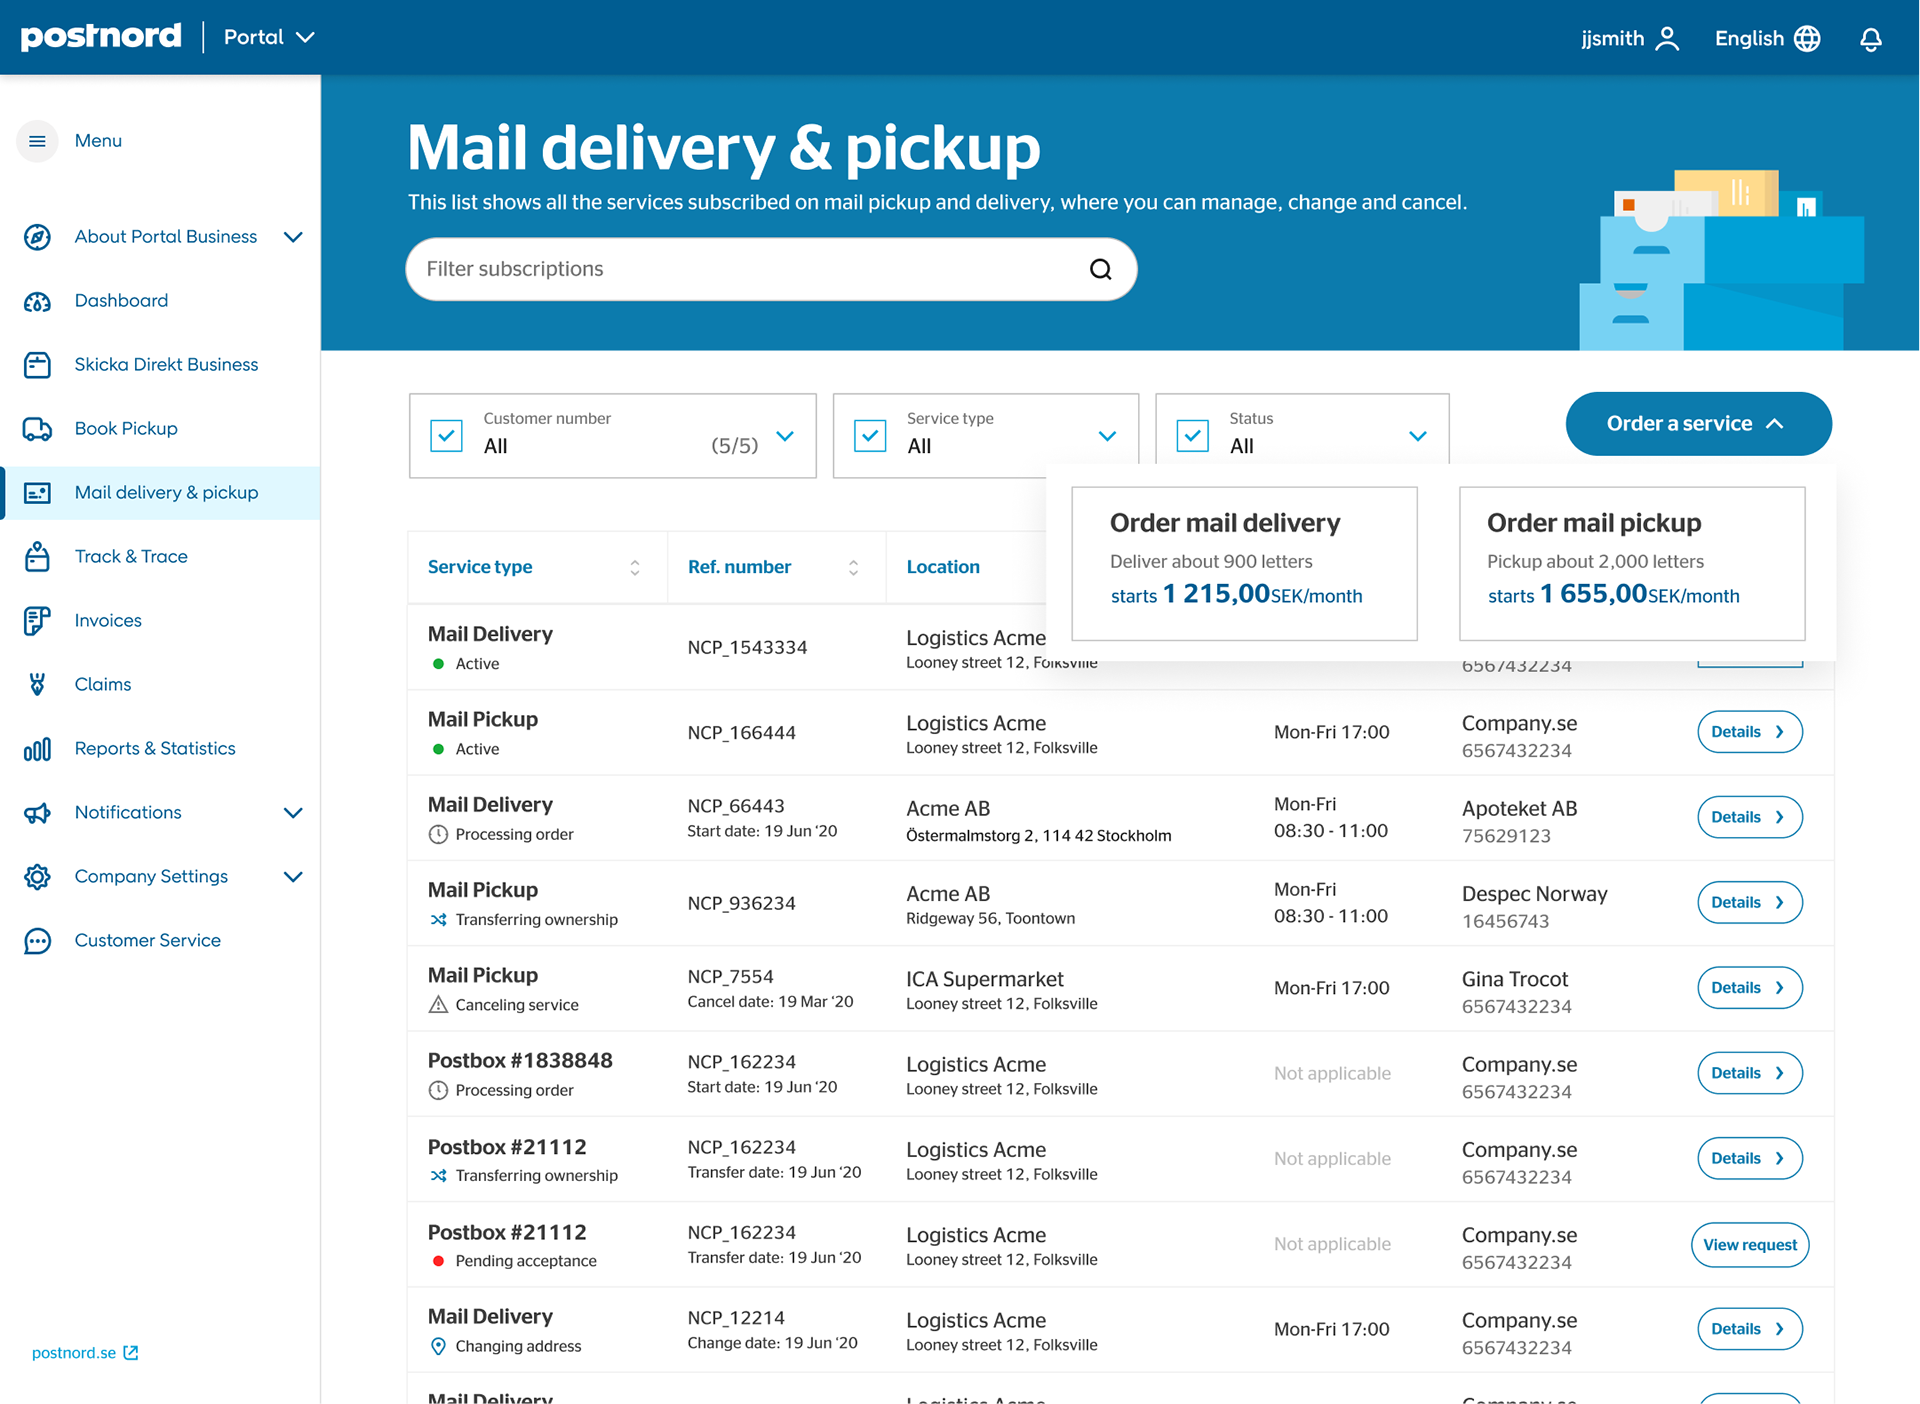The image size is (1920, 1404).
Task: Click the Apoteket AB contact name
Action: point(1519,809)
